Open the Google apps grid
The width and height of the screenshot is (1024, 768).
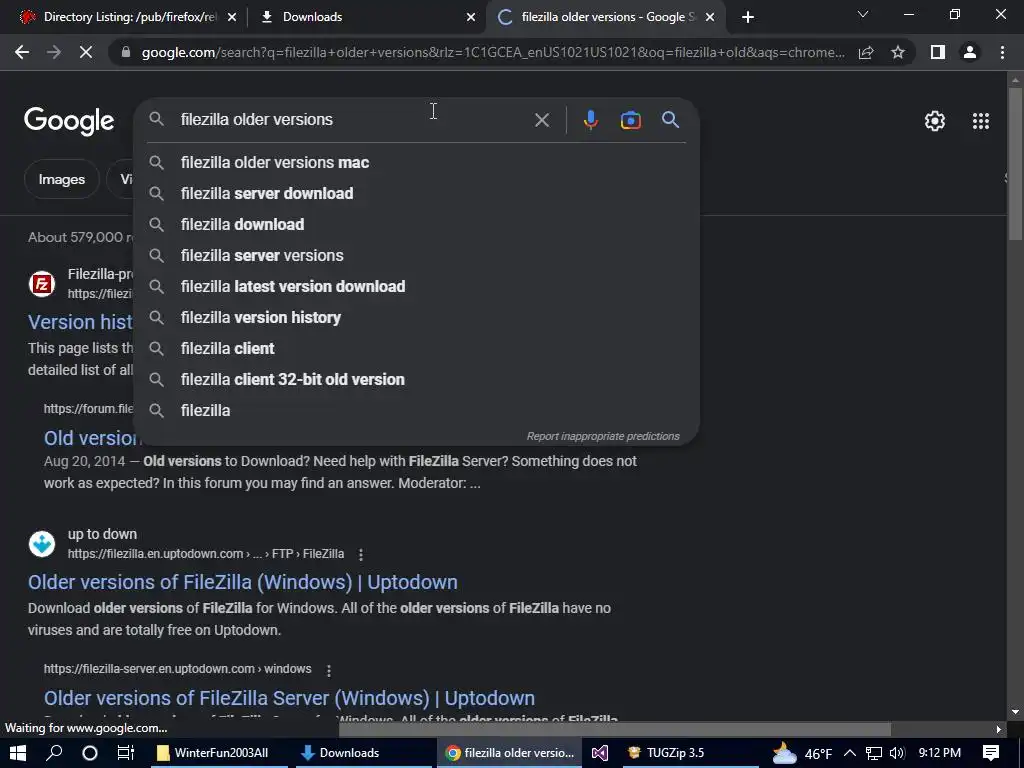click(981, 121)
